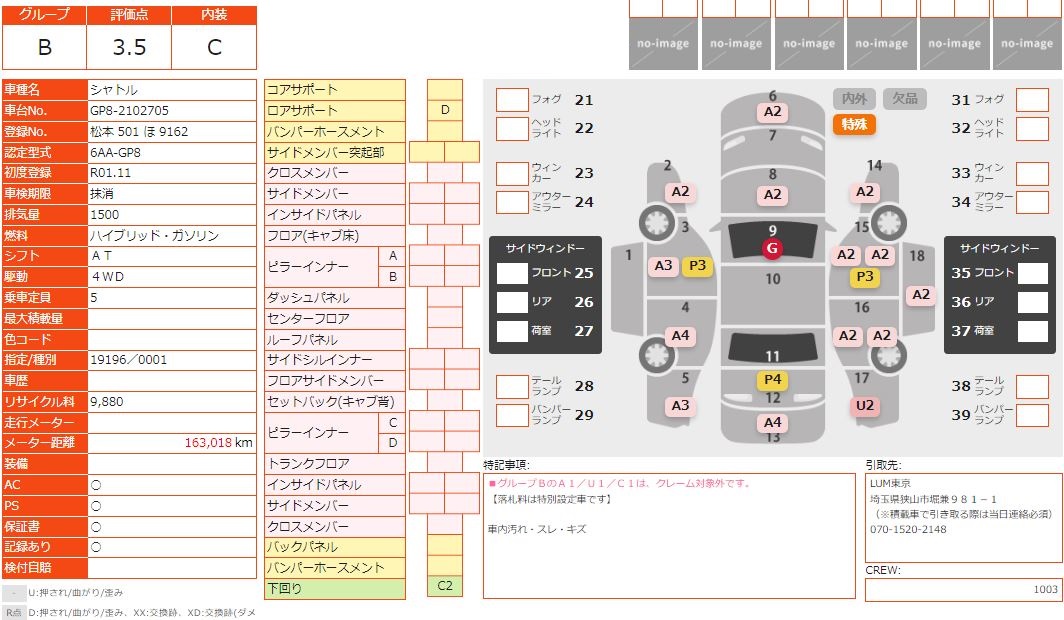The image size is (1064, 620).
Task: Open the first no-image thumbnail
Action: (x=663, y=43)
